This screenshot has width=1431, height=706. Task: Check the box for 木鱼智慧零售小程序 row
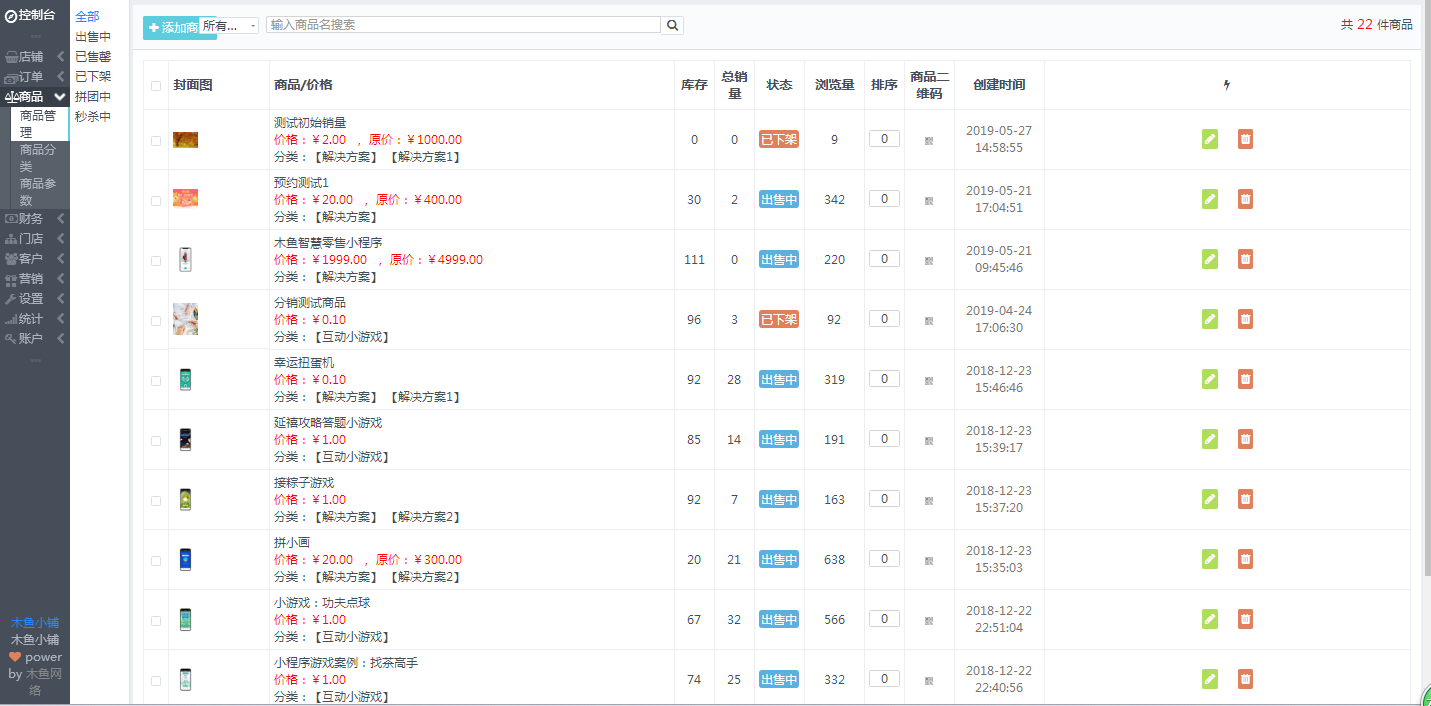pyautogui.click(x=156, y=260)
